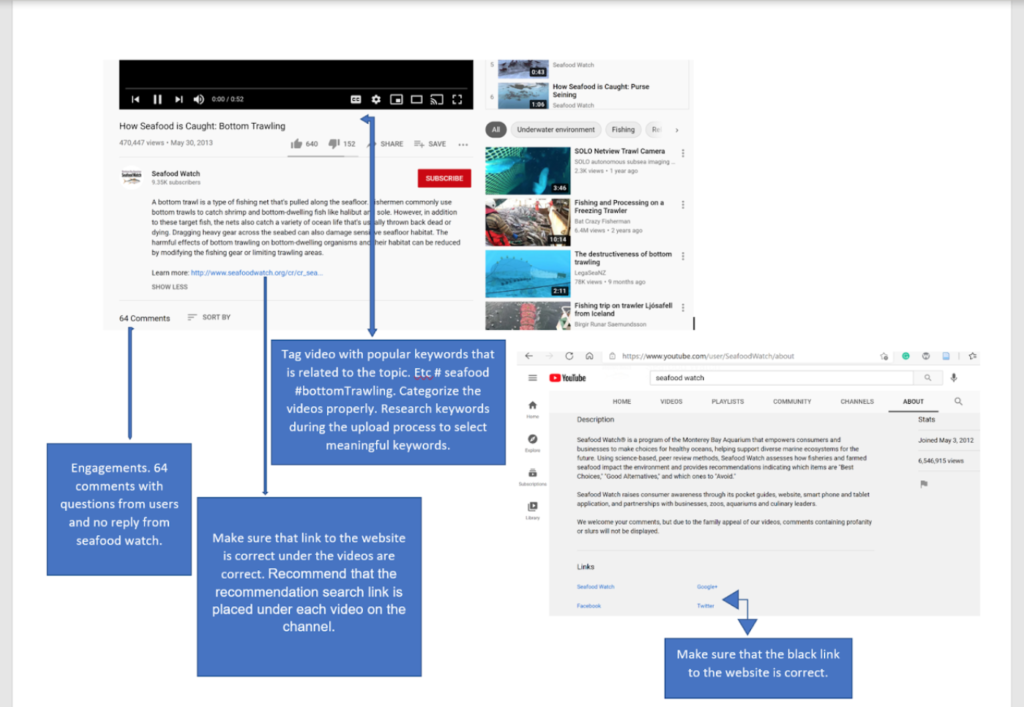1024x707 pixels.
Task: Toggle closed captions on the video
Action: click(x=356, y=99)
